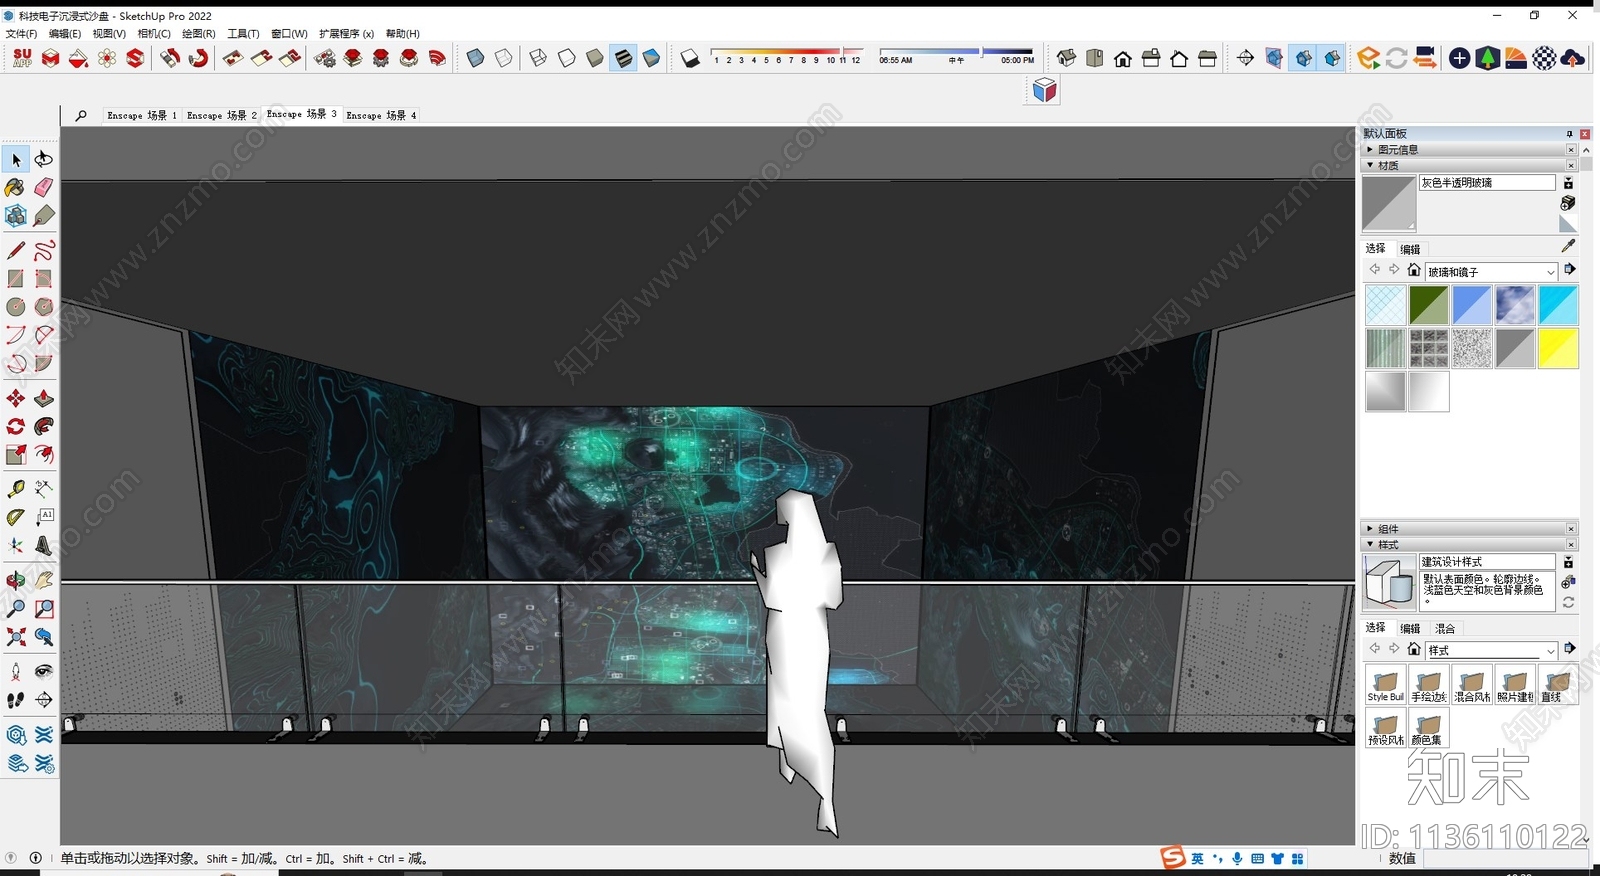Toggle shadows display button
The image size is (1600, 876).
pyautogui.click(x=690, y=59)
